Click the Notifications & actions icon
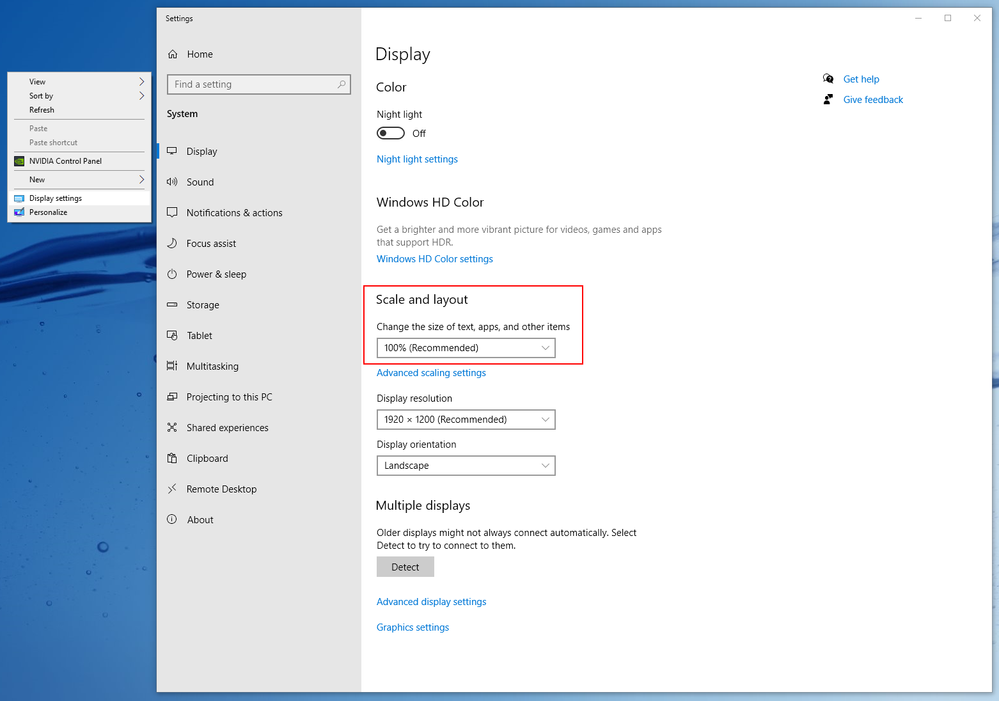 172,212
